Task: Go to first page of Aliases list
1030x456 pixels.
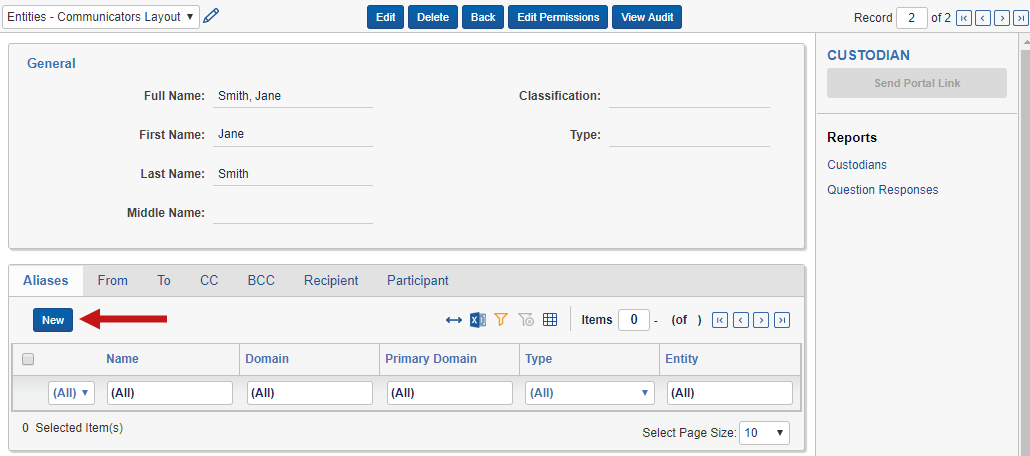Action: [x=719, y=320]
